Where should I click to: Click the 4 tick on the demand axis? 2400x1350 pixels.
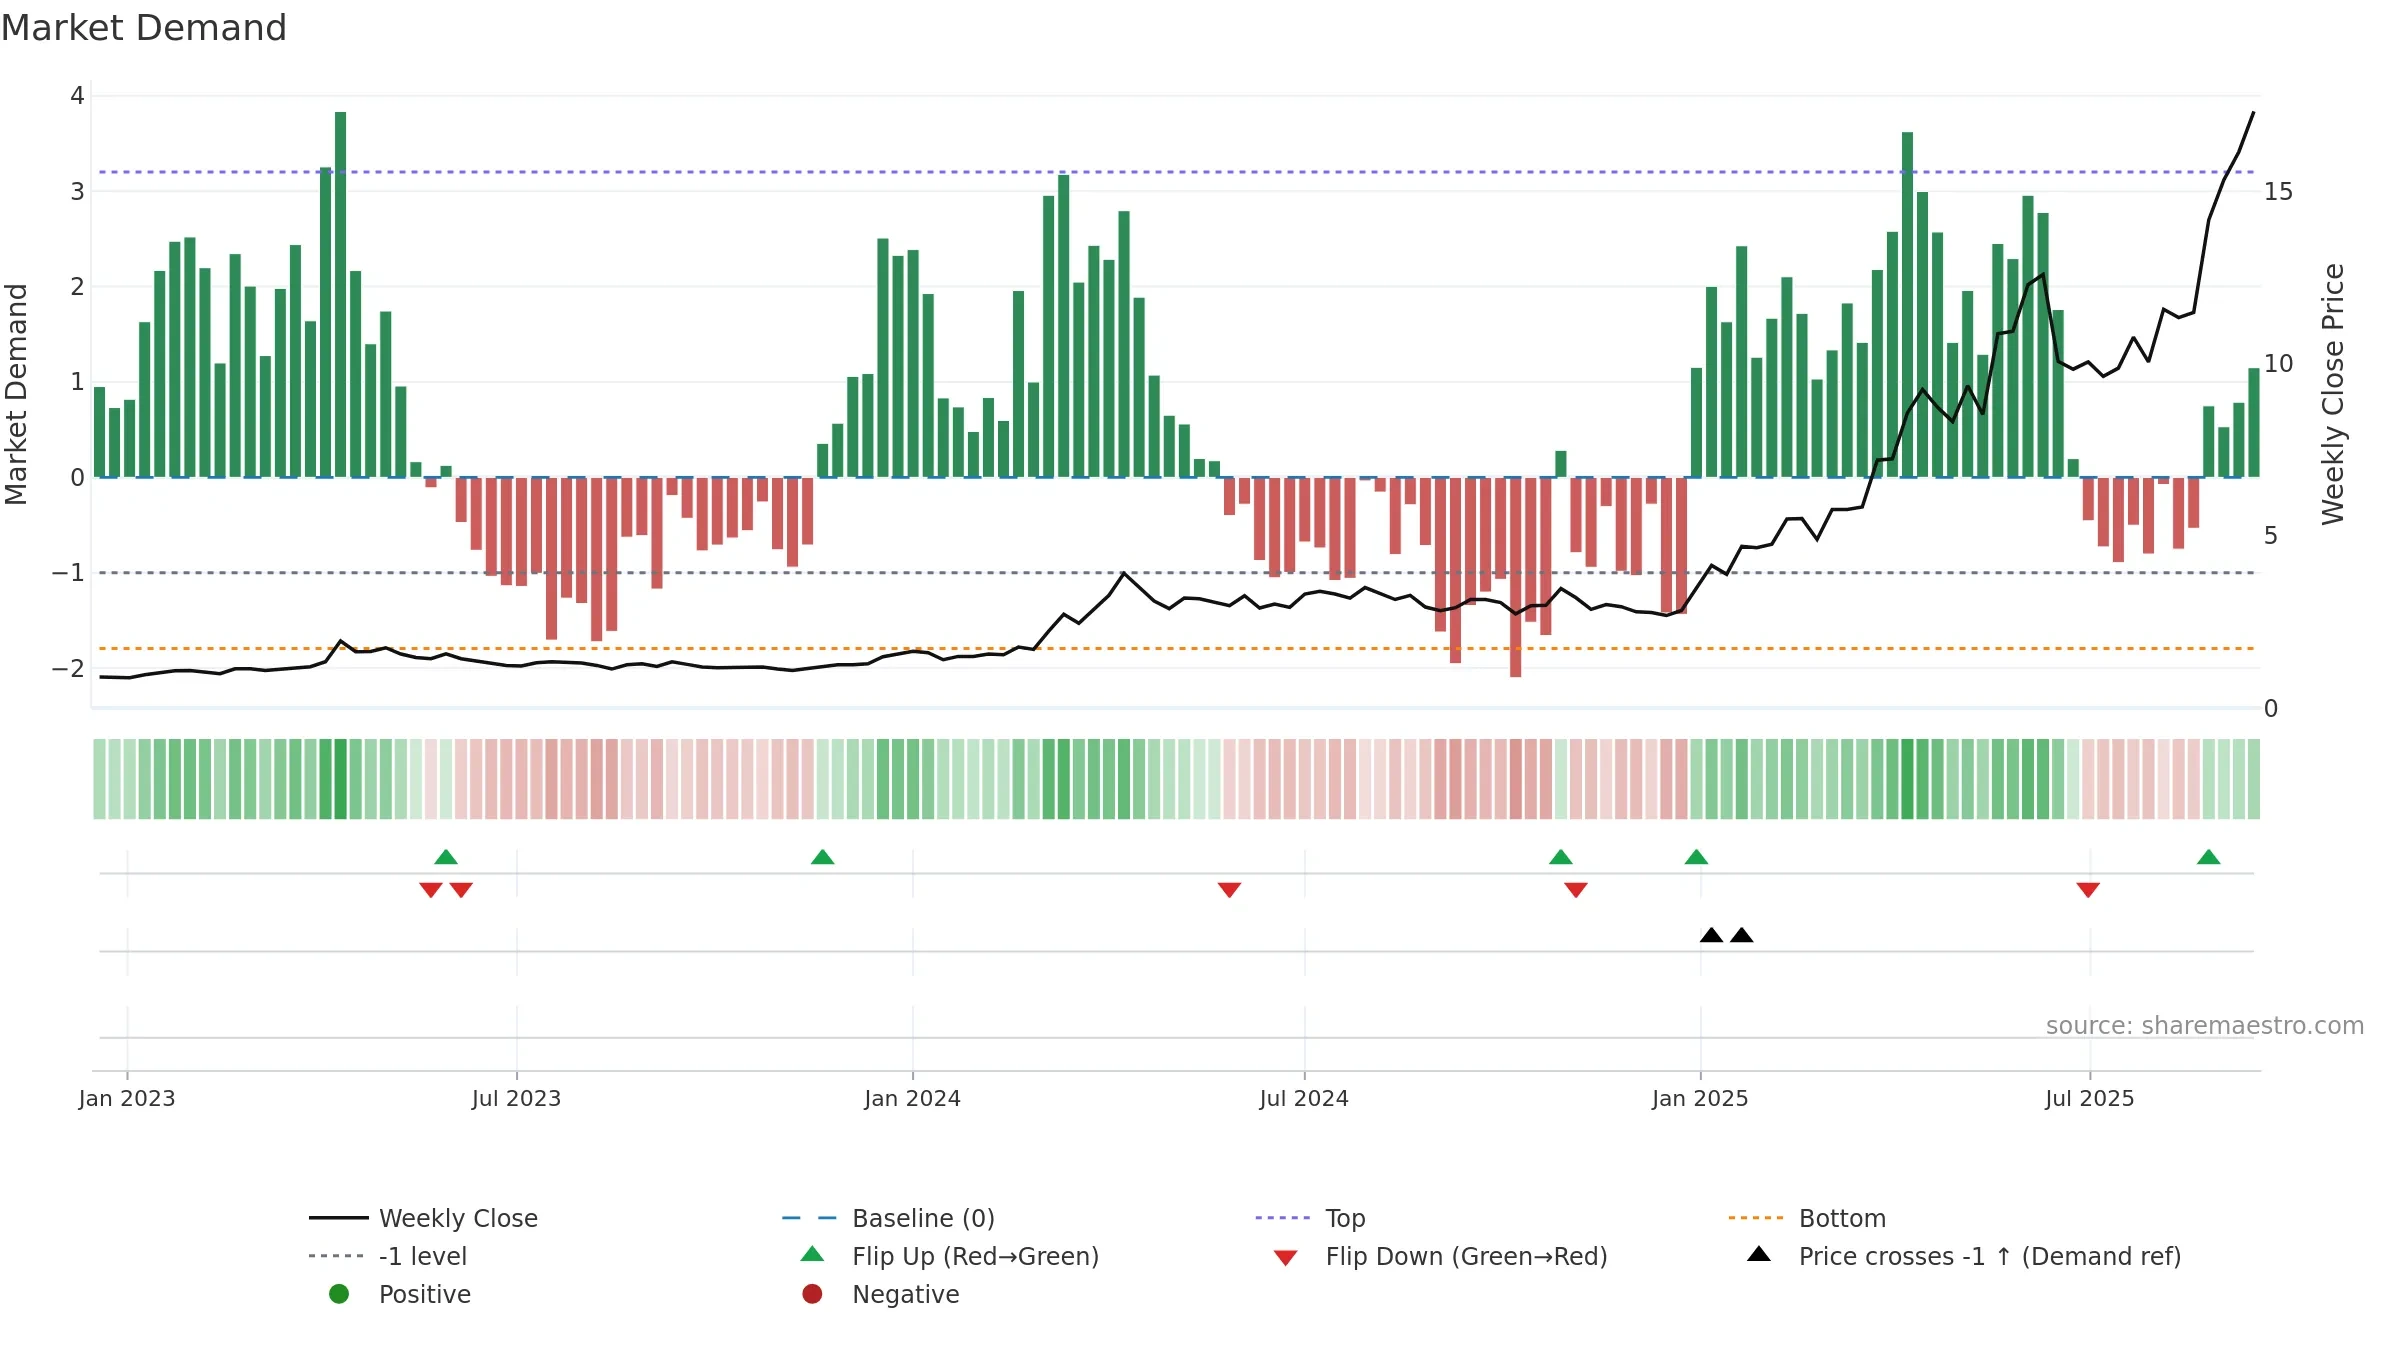pyautogui.click(x=77, y=96)
